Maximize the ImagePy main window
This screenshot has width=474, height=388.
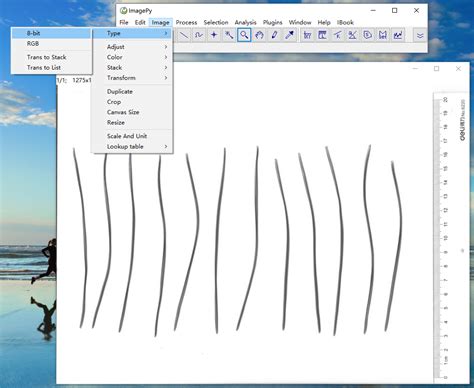(395, 11)
